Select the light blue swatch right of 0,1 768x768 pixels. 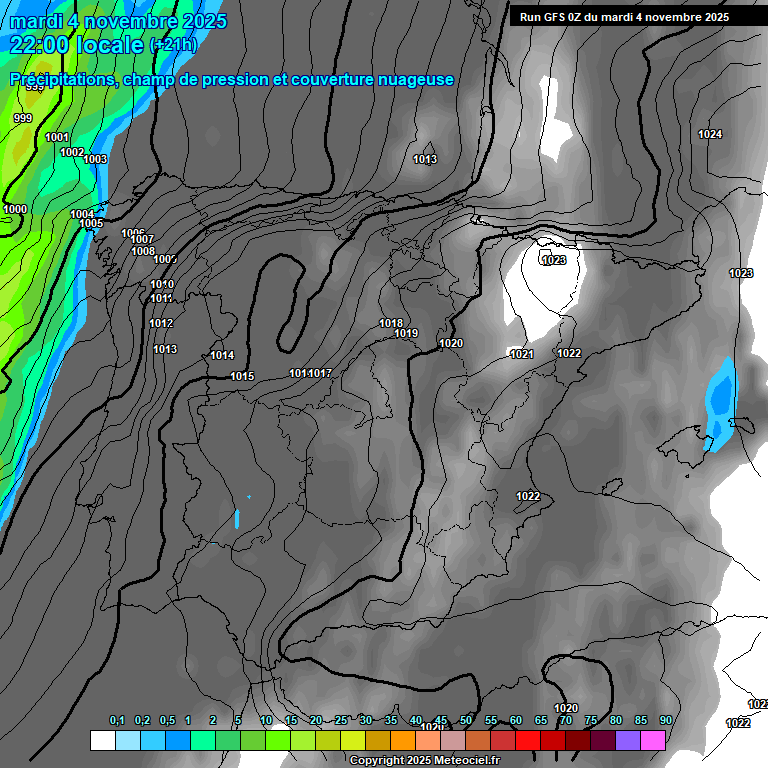(127, 740)
